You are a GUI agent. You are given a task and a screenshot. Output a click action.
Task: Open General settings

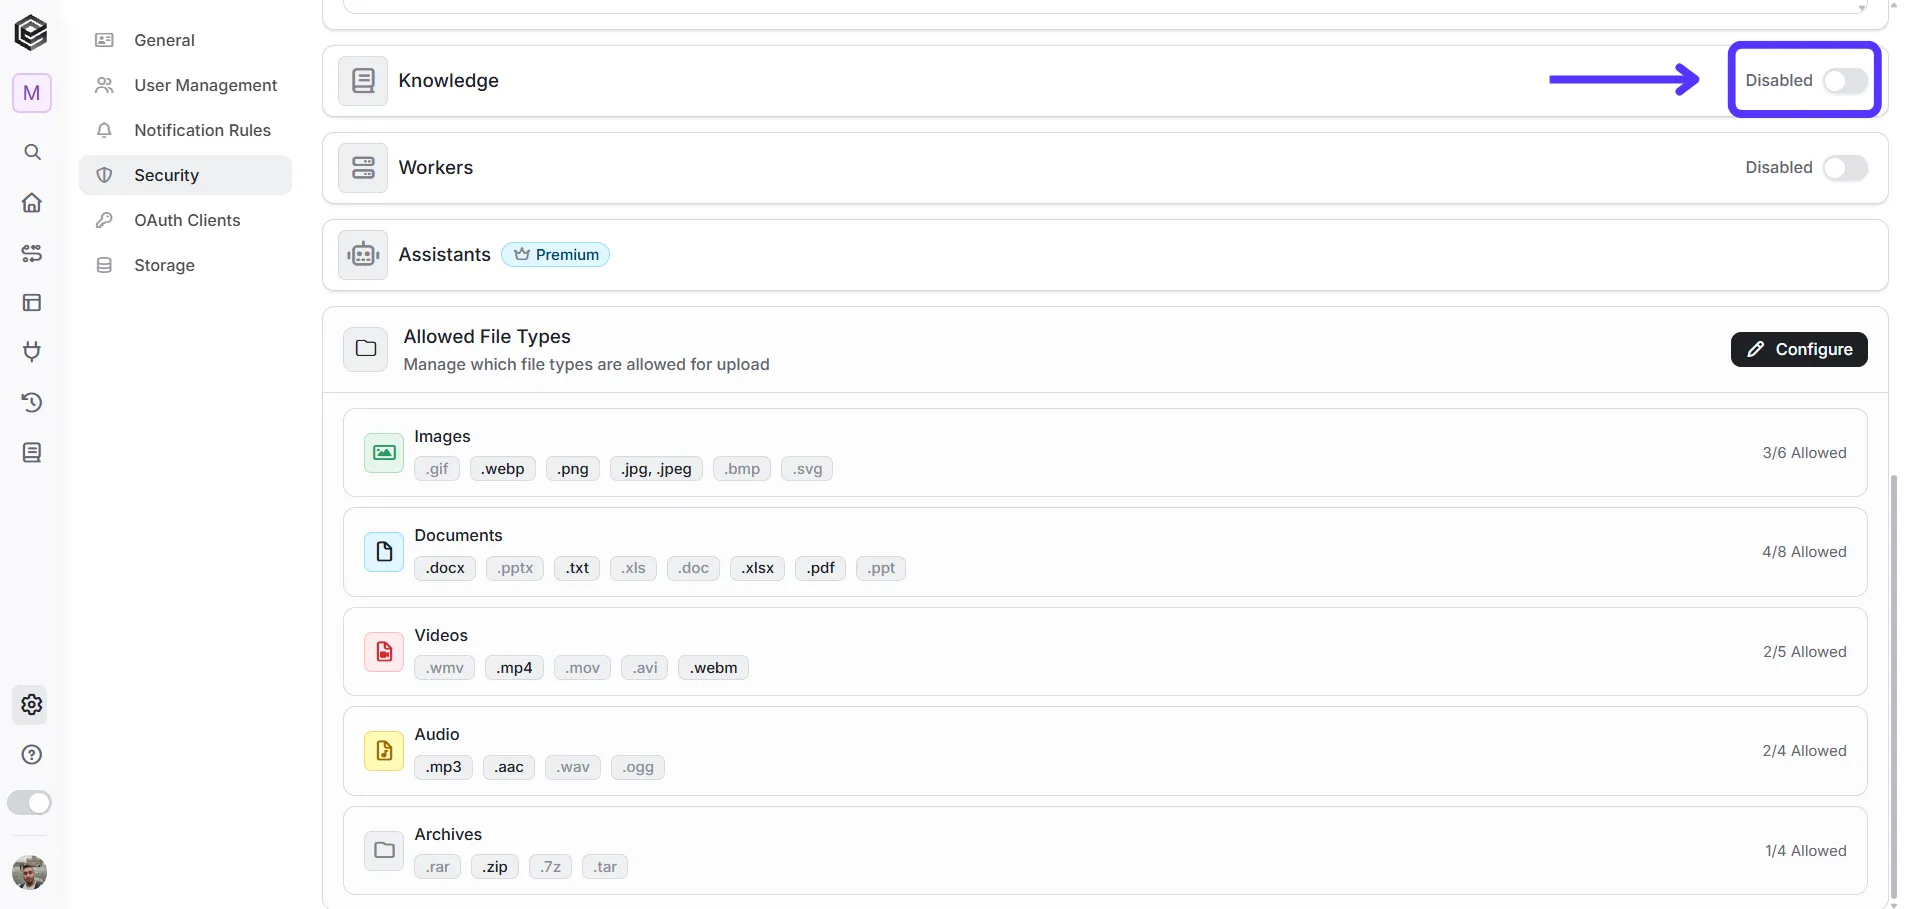(x=185, y=40)
